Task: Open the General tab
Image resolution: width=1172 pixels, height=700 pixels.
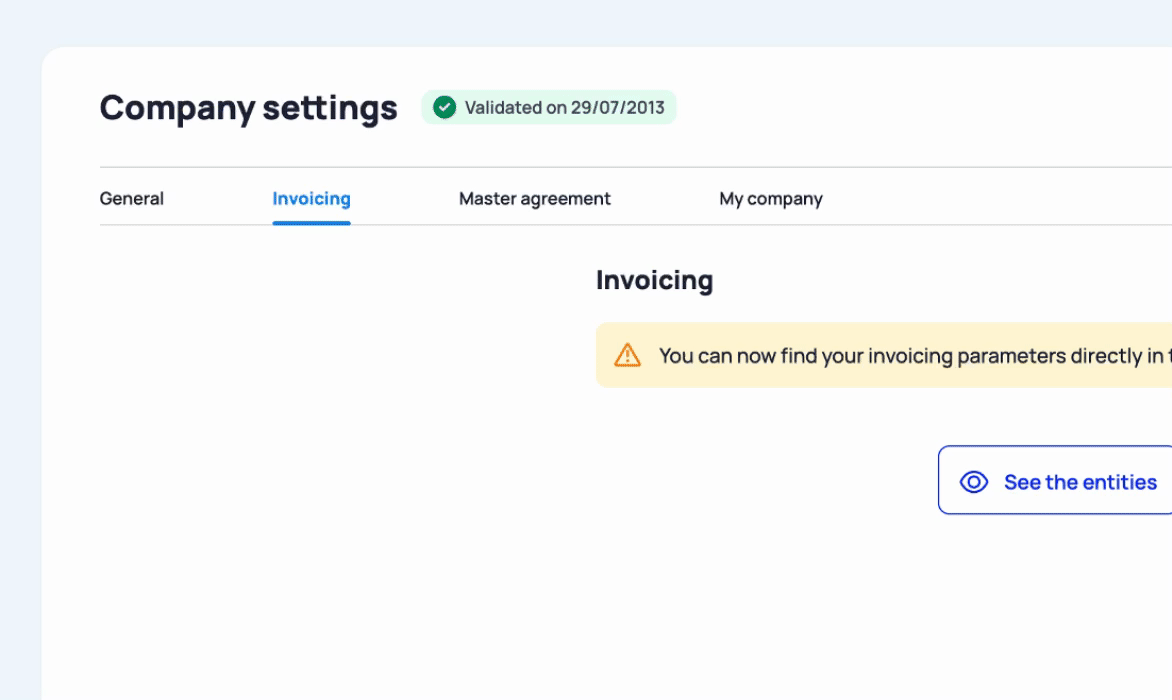Action: tap(132, 199)
